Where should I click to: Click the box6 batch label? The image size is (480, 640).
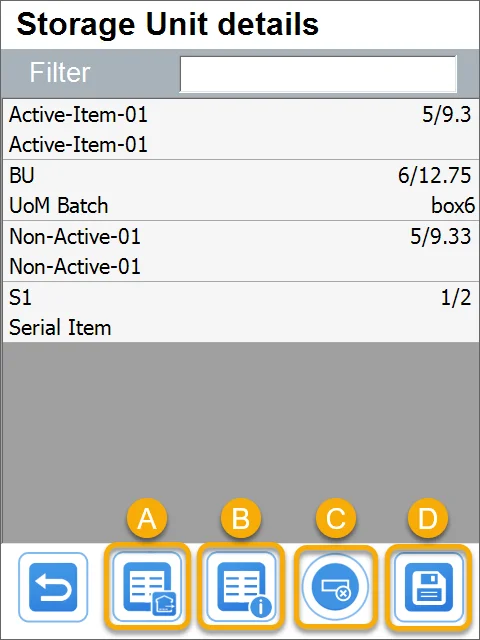point(453,205)
